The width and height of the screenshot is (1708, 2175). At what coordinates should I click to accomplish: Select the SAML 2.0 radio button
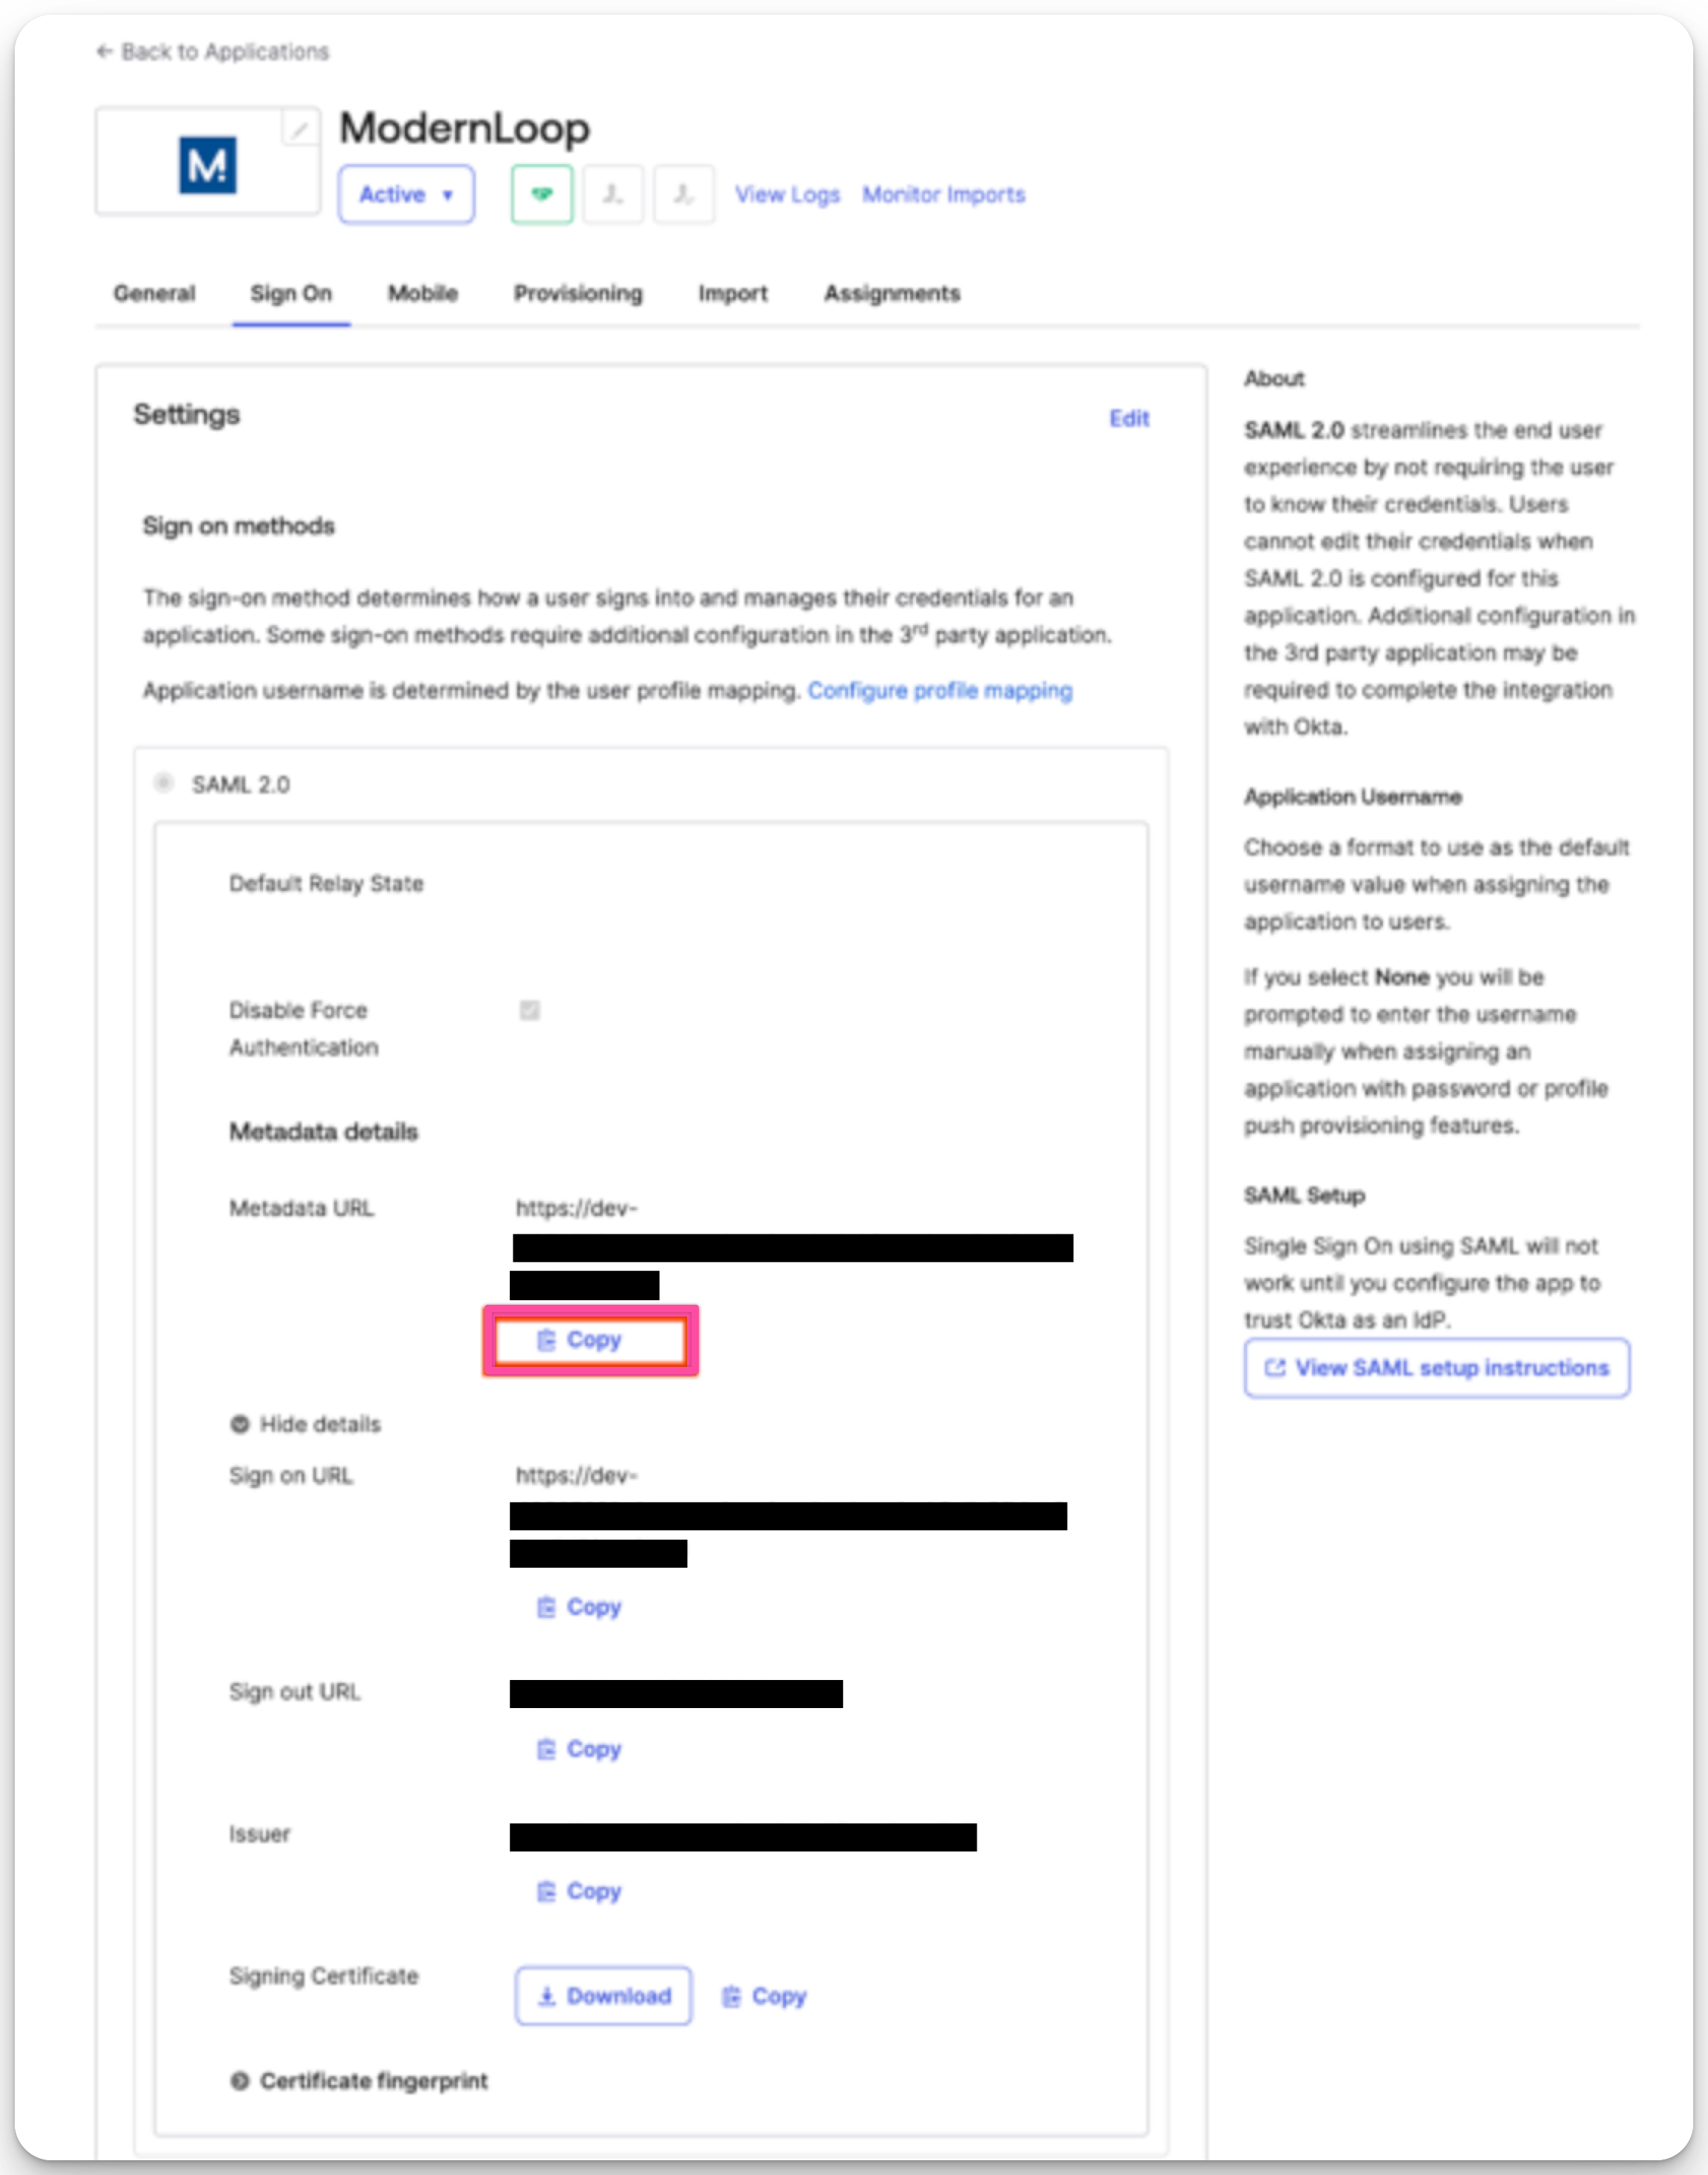164,782
